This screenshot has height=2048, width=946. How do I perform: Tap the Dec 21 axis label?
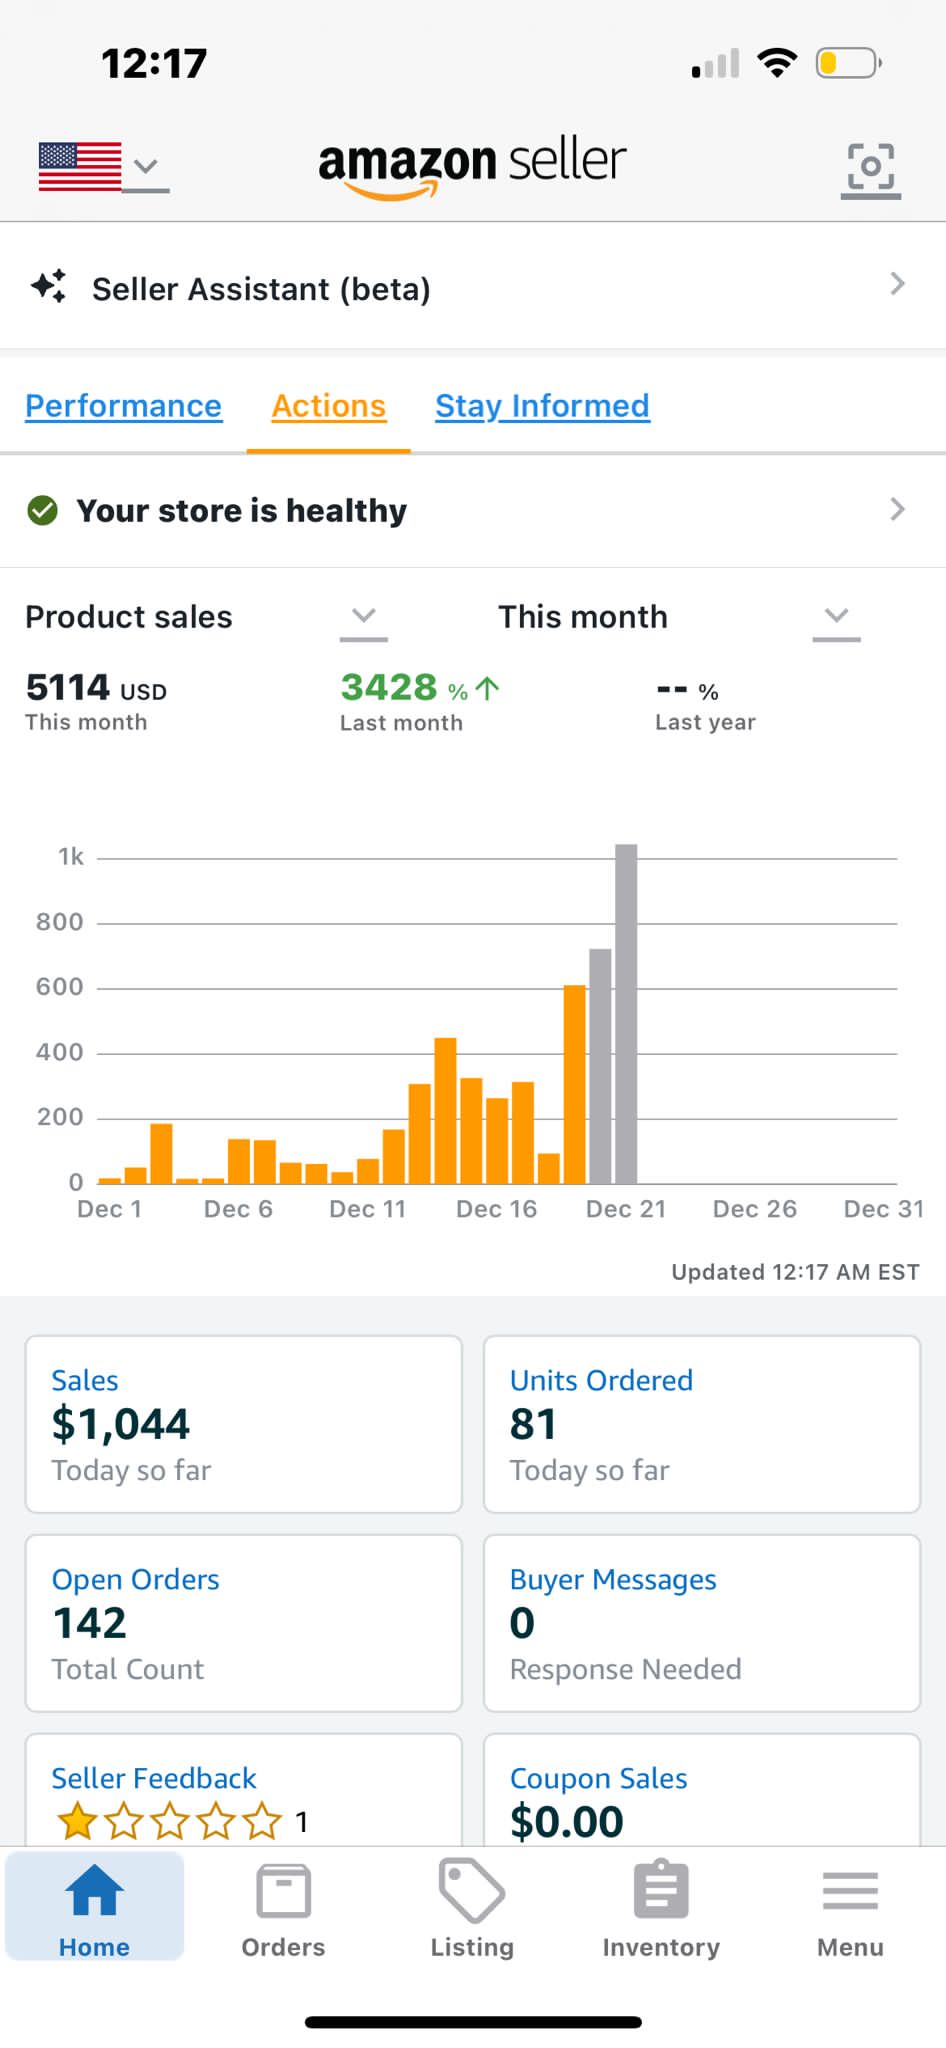click(x=626, y=1209)
